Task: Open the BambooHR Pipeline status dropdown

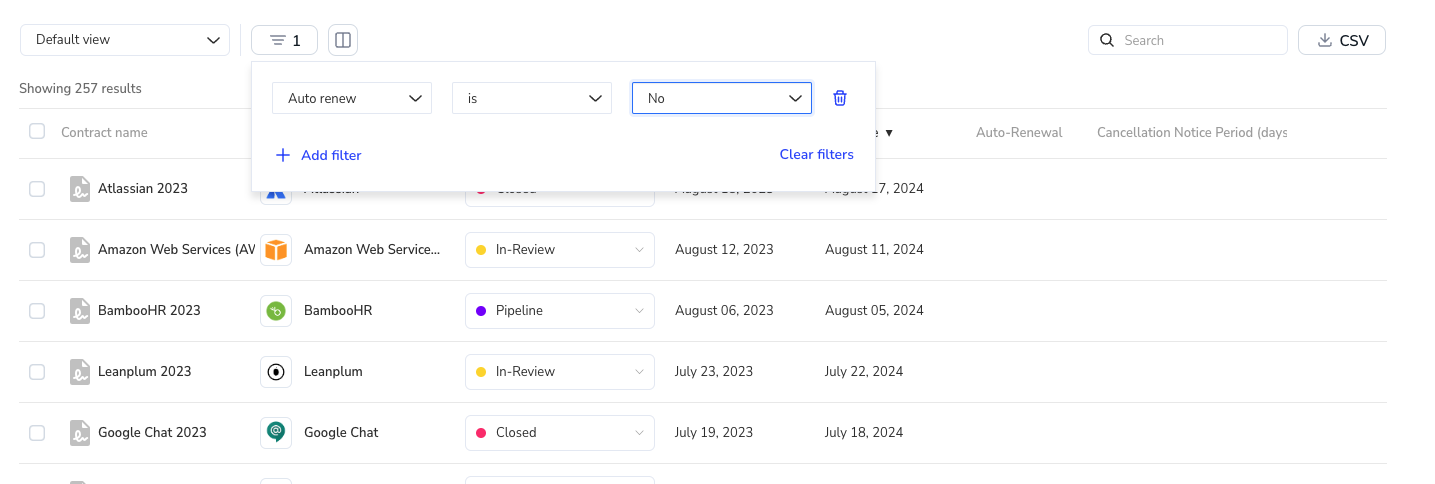Action: tap(560, 311)
